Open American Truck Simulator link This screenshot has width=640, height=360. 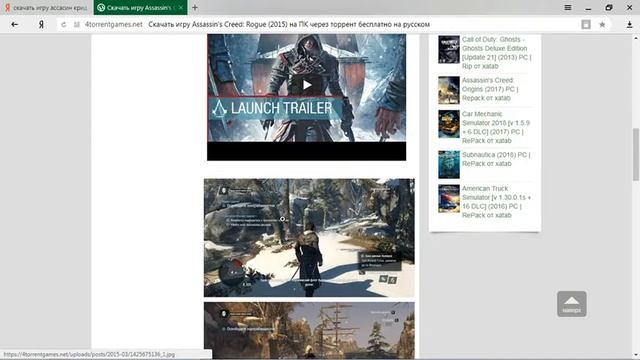click(496, 202)
